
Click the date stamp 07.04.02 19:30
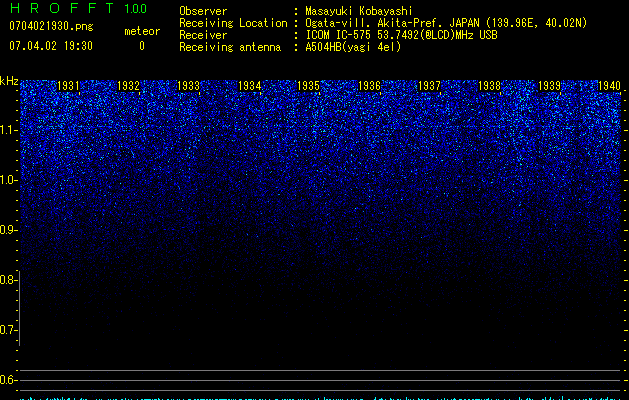(x=51, y=45)
